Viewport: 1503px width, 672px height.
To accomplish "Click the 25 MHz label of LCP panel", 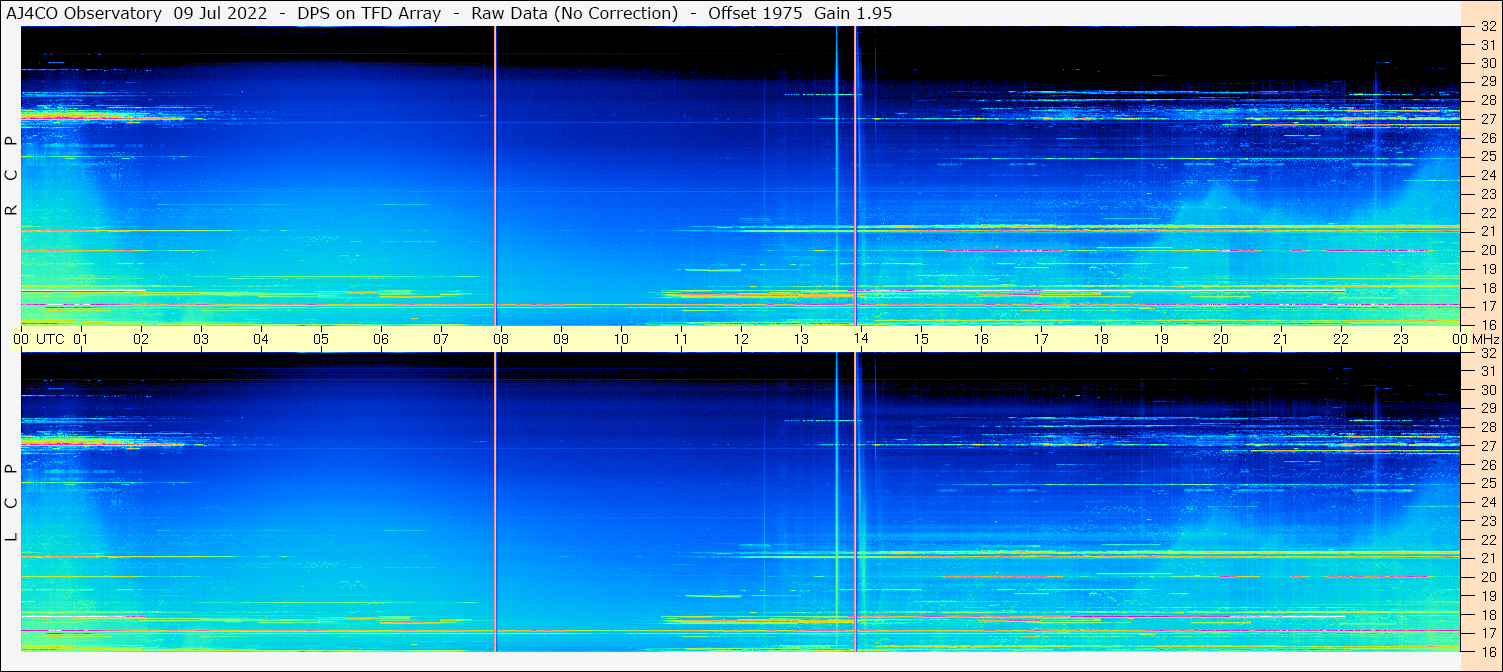I will tap(1487, 484).
